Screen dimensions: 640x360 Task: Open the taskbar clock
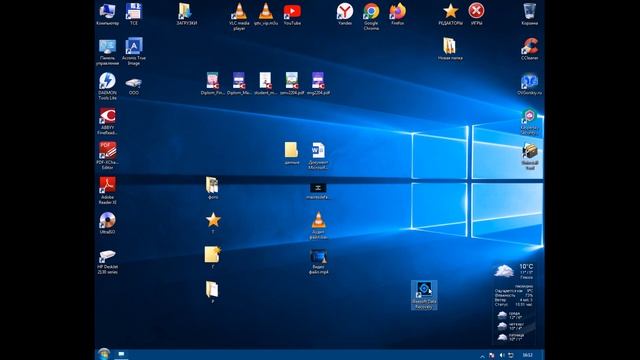click(527, 355)
